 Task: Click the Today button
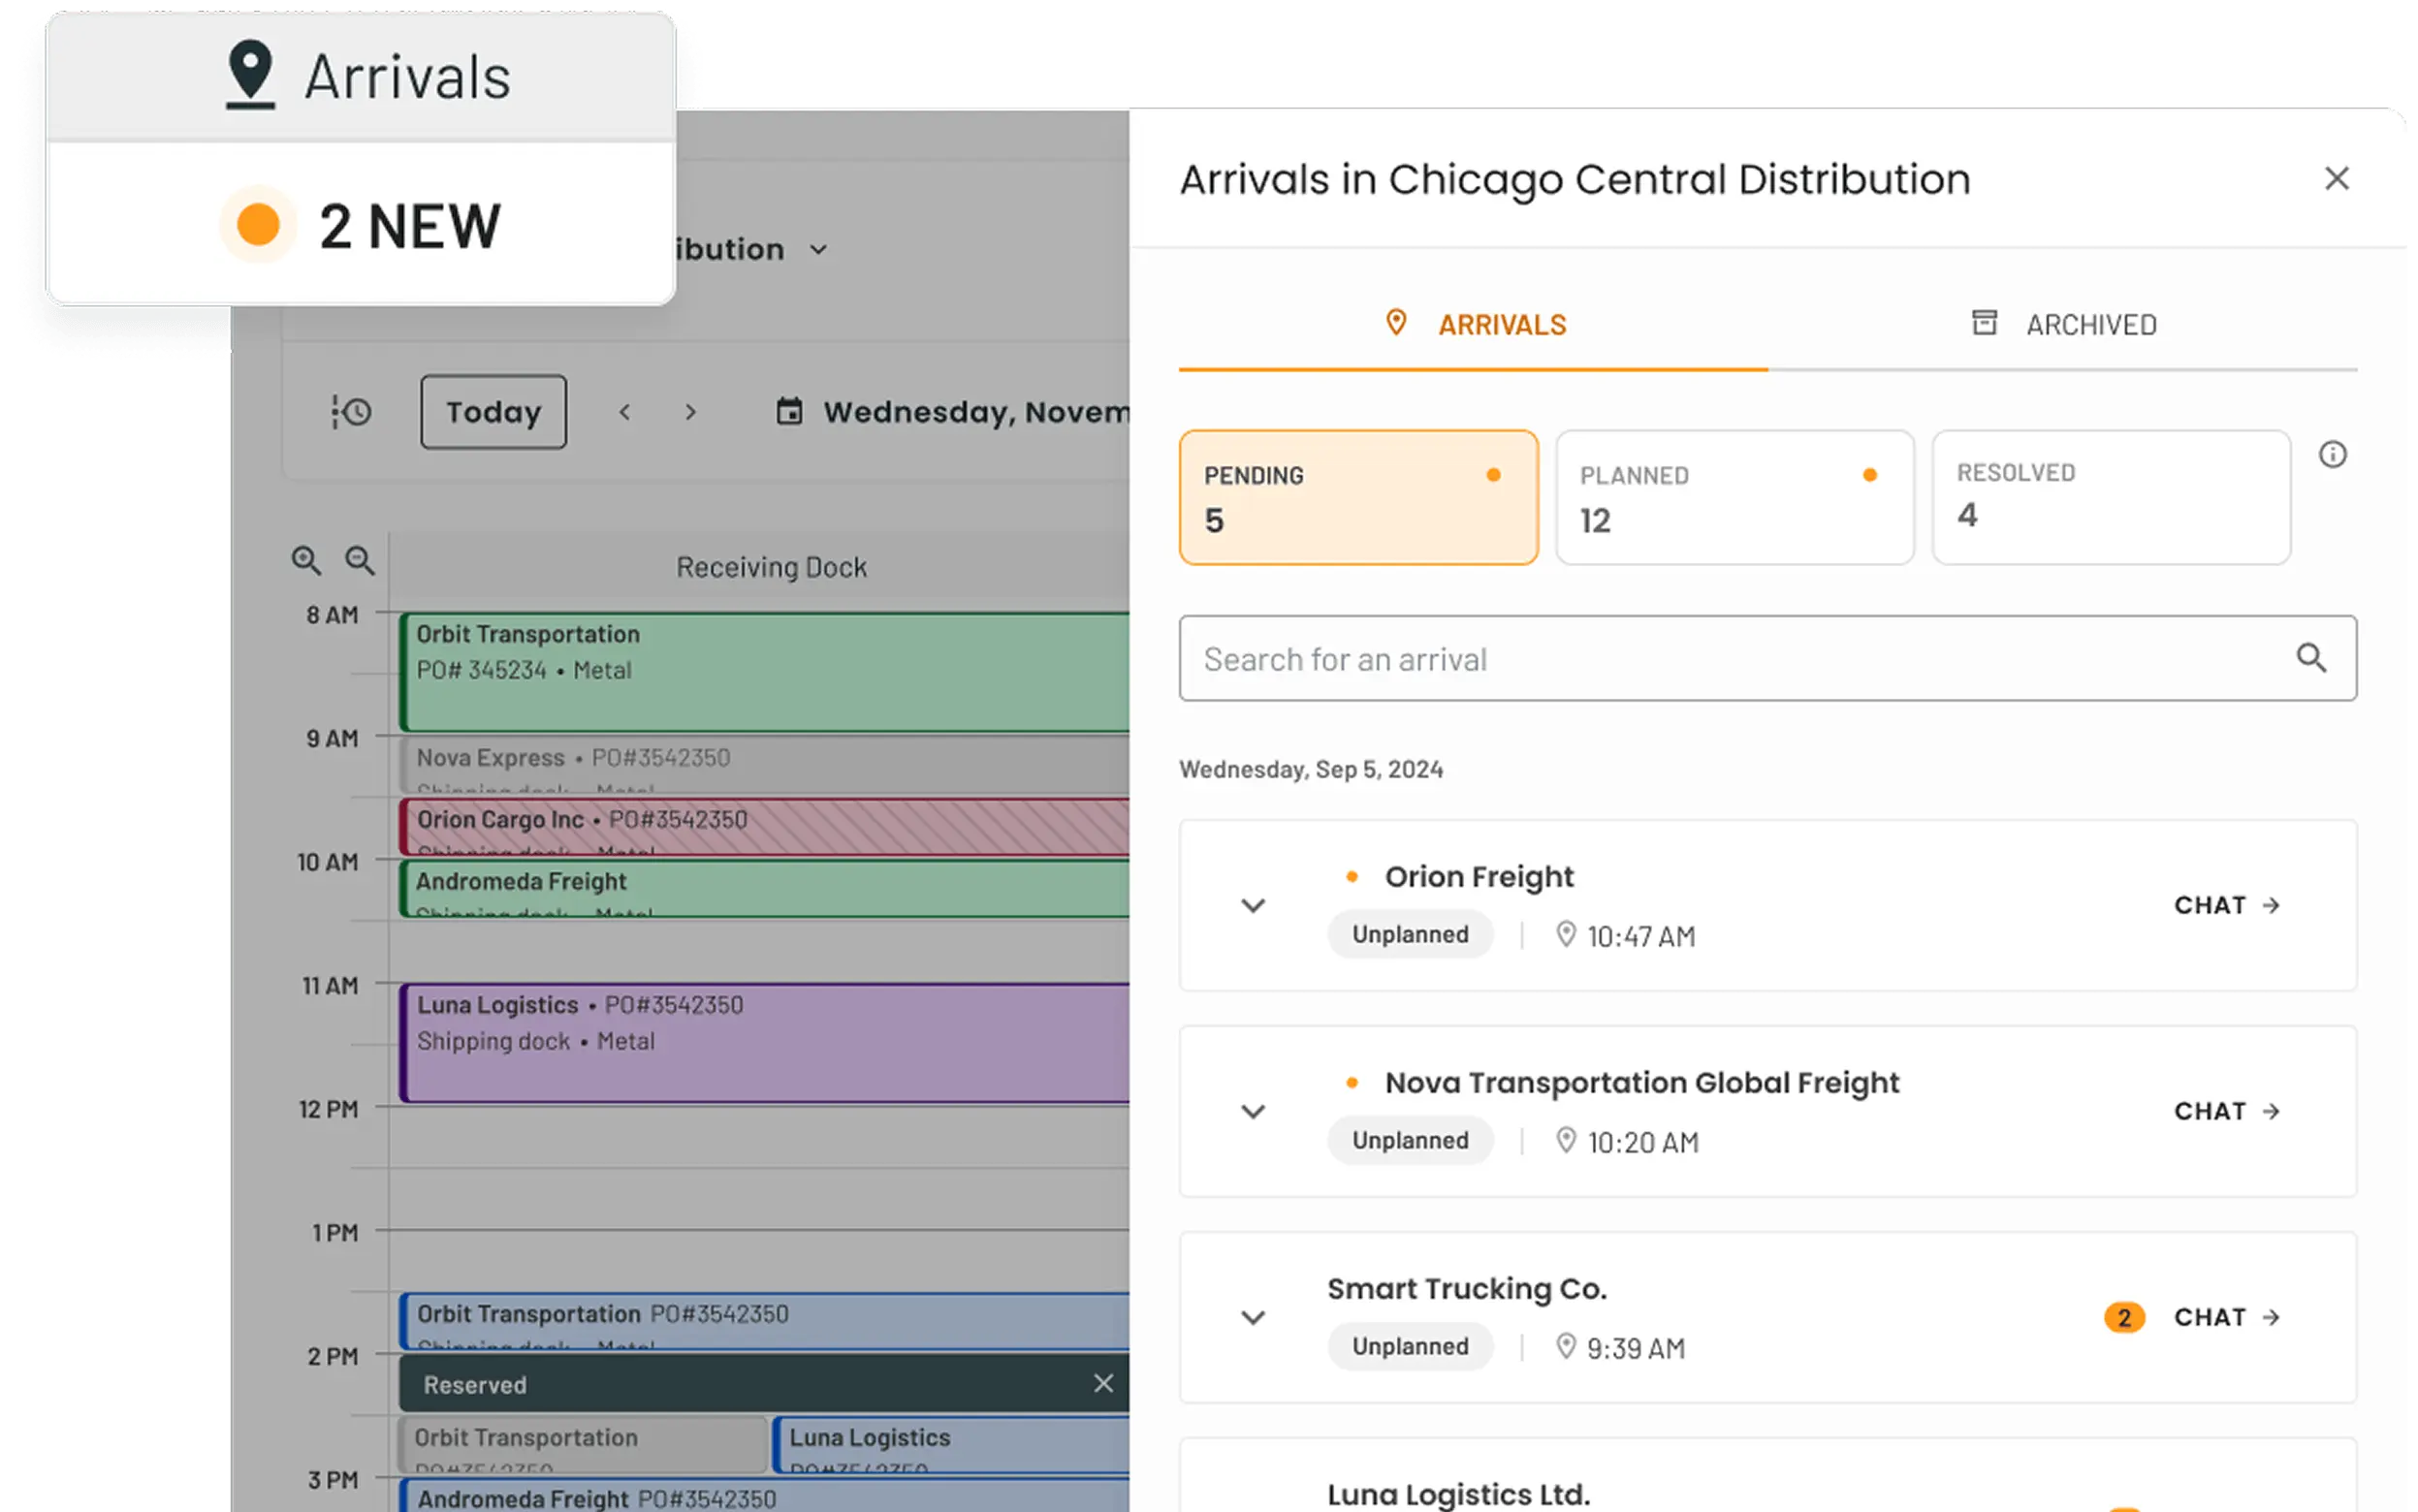click(x=493, y=411)
